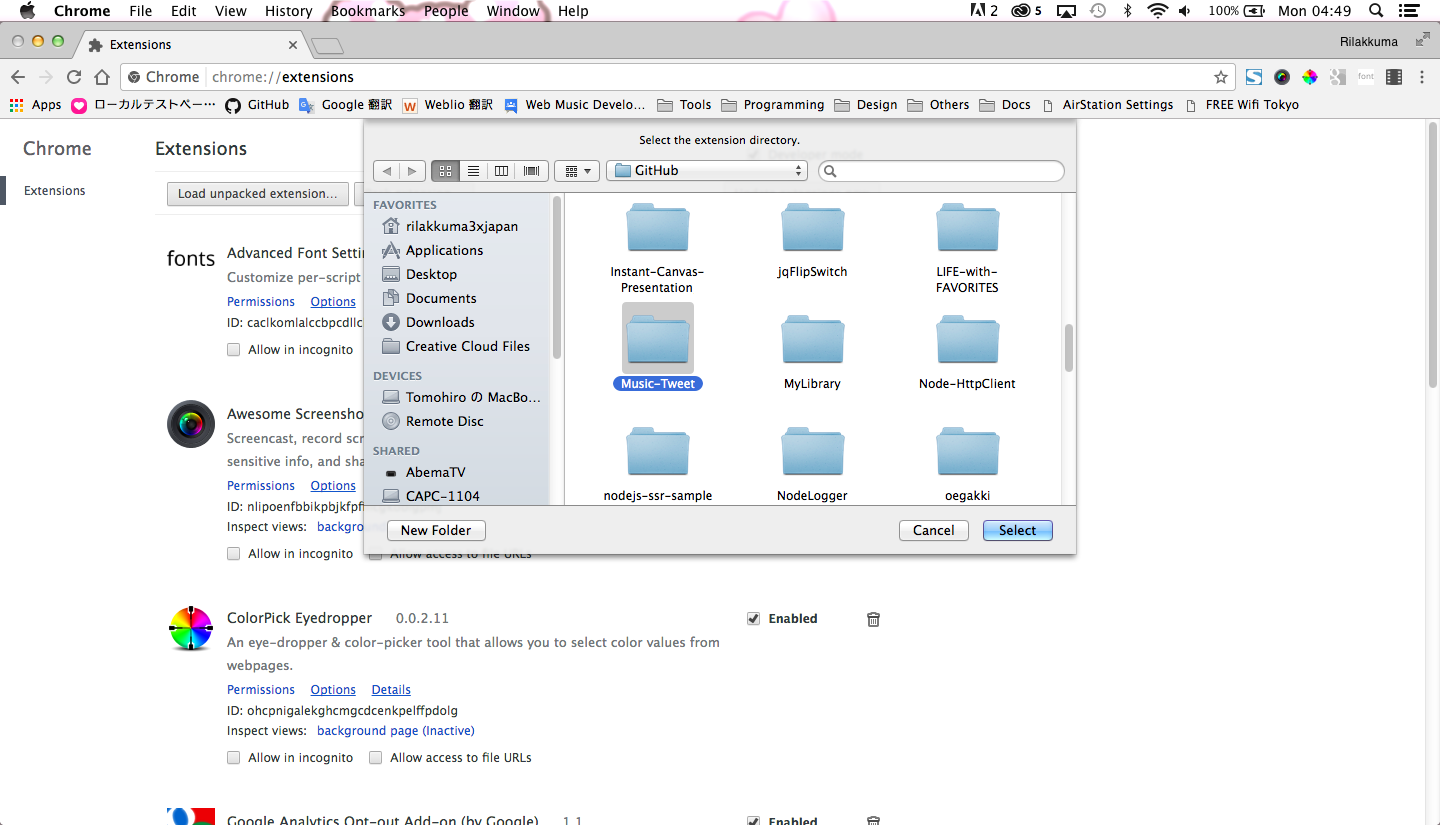Toggle Enabled for Google Analytics Opt-out
1440x825 pixels.
(753, 821)
